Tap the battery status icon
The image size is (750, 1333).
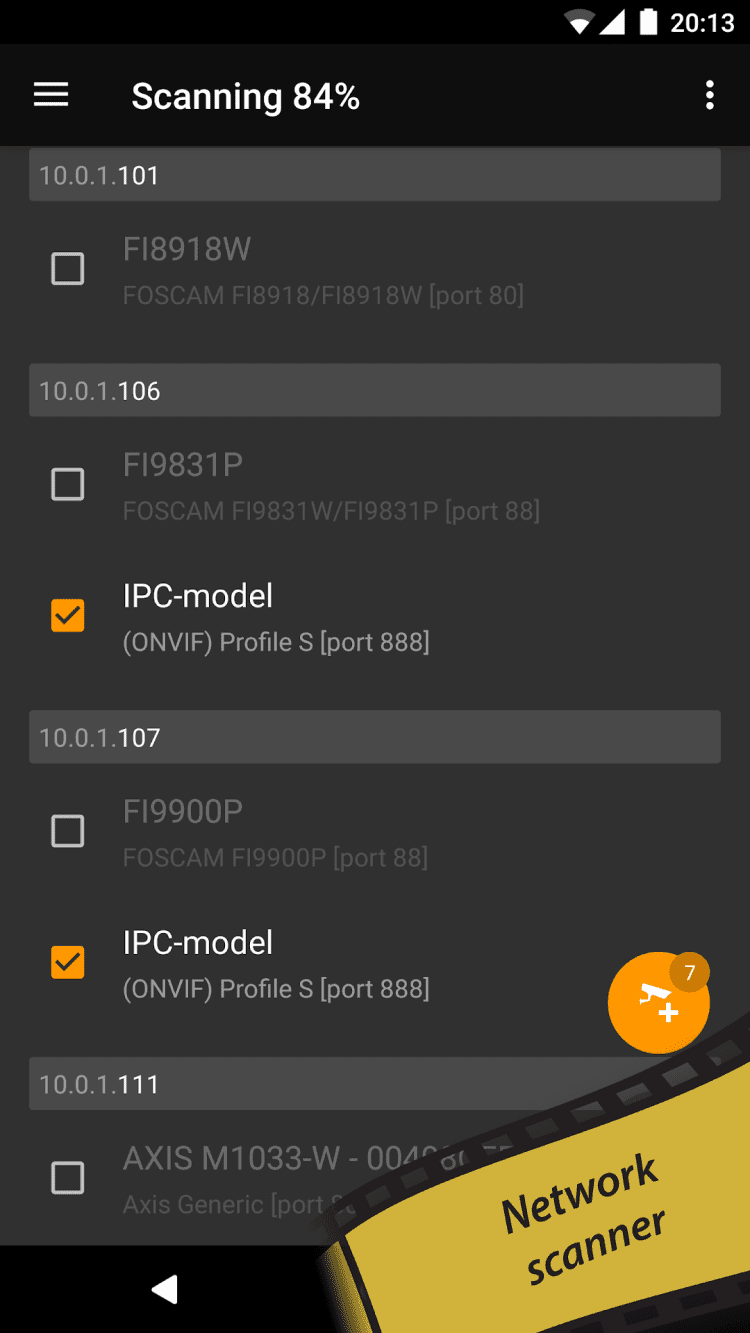649,22
